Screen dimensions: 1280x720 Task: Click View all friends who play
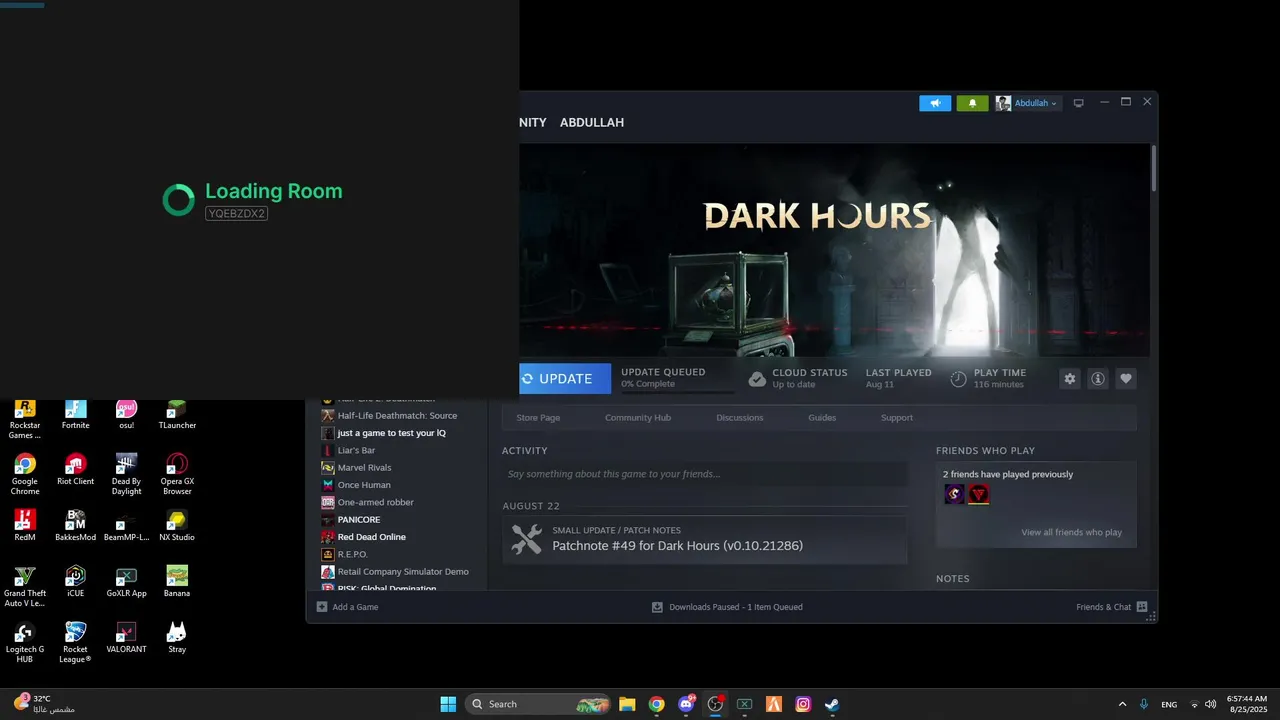click(x=1072, y=533)
